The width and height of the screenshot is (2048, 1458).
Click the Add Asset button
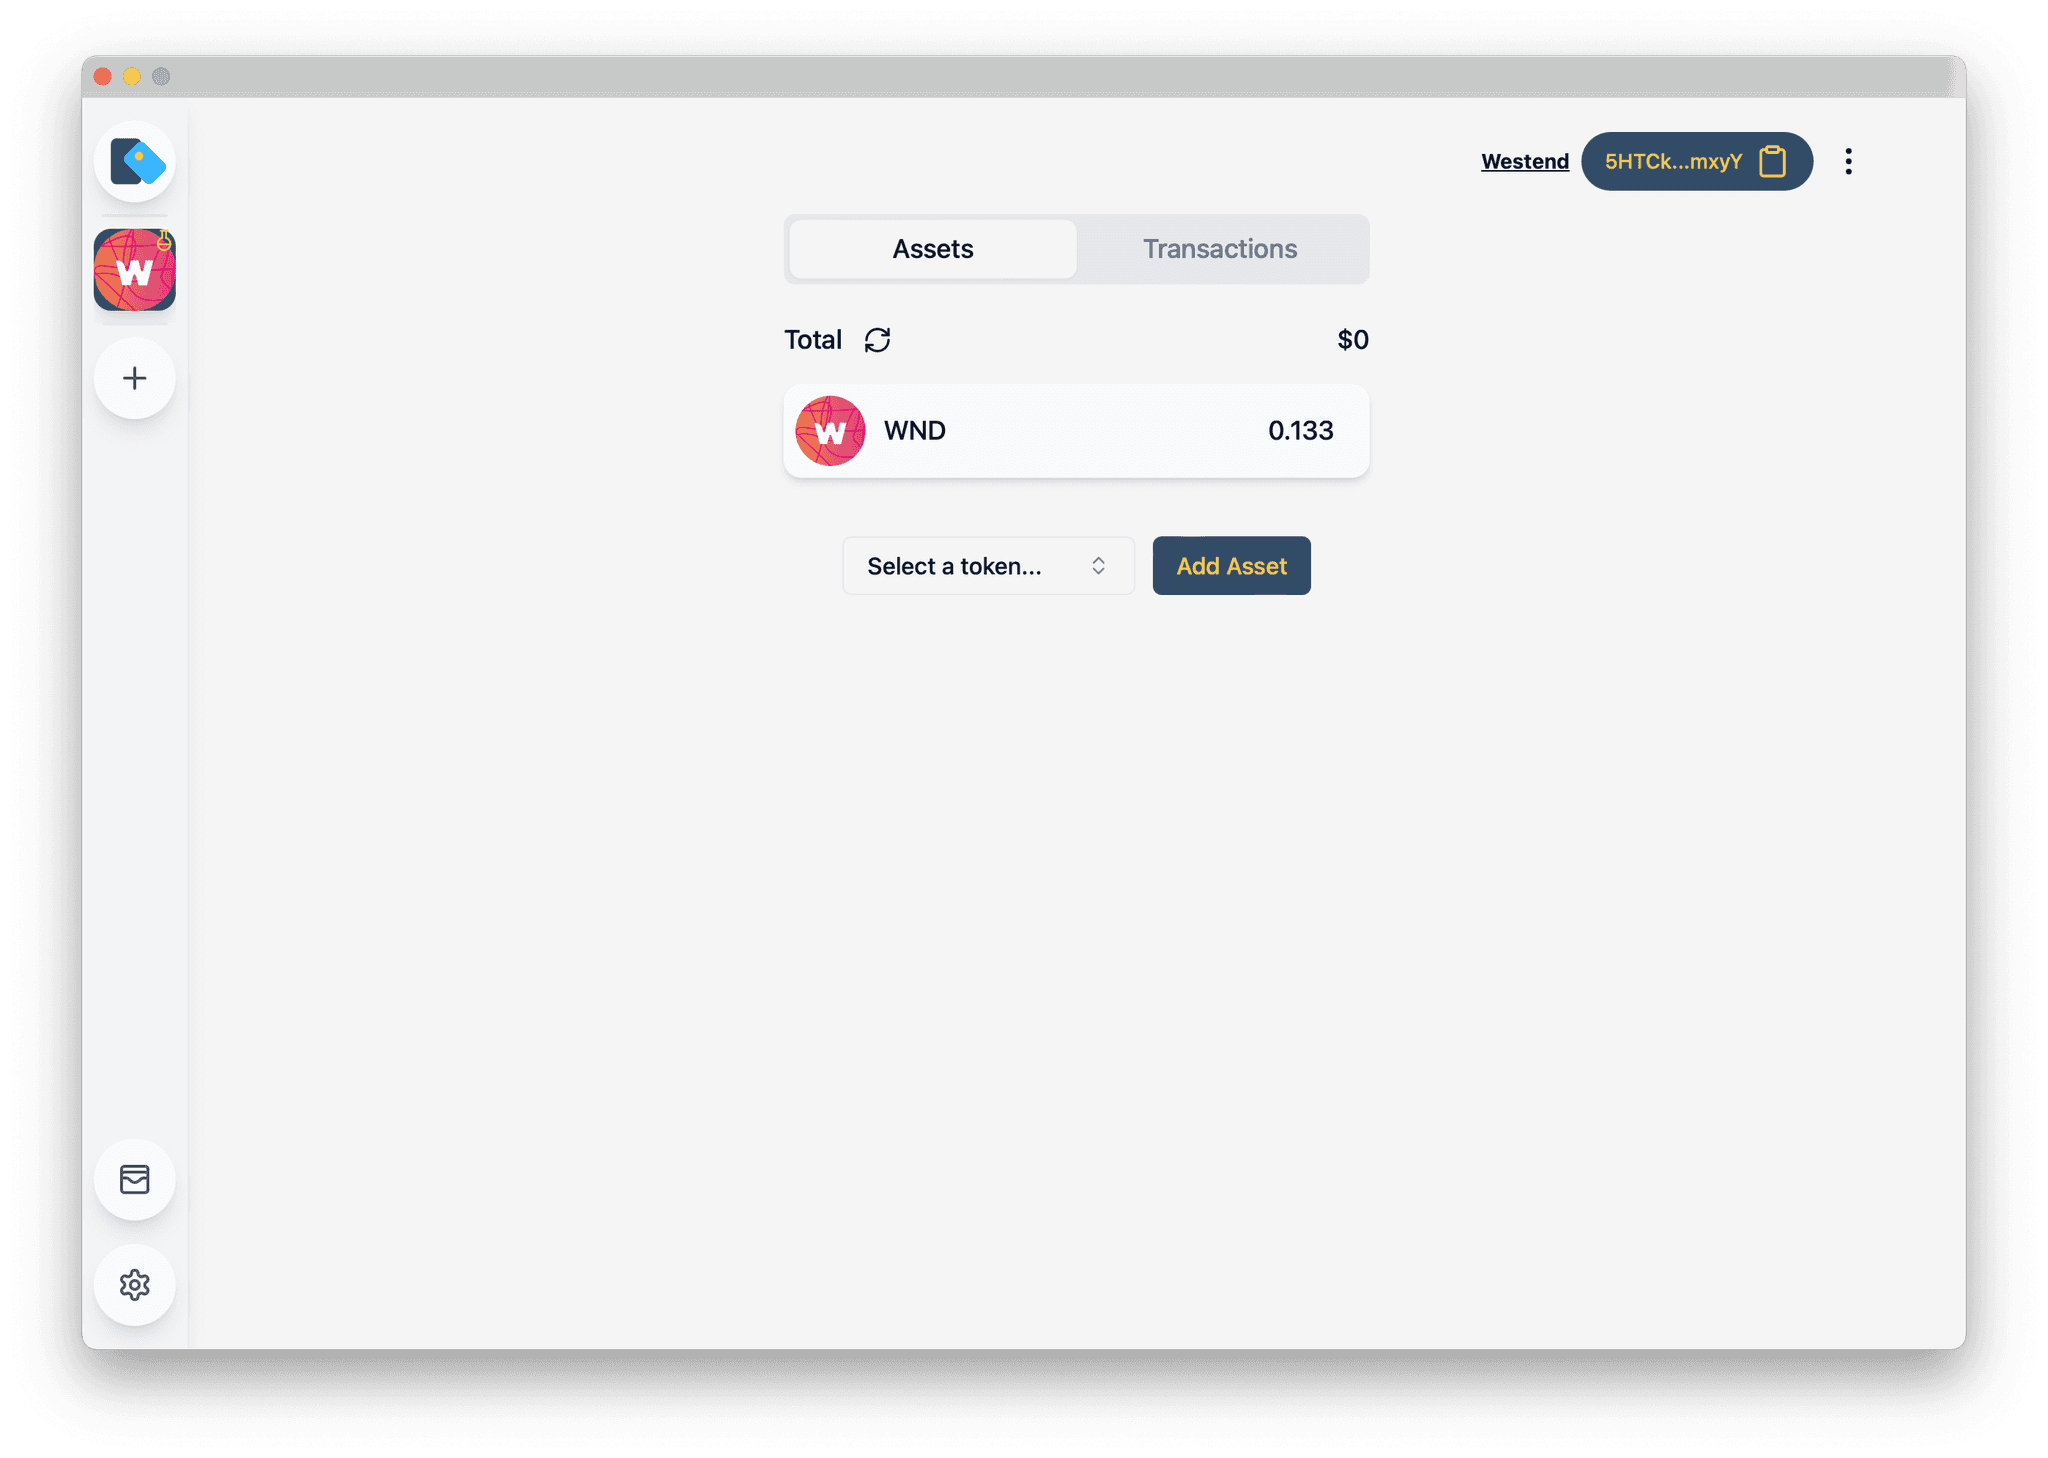pos(1232,565)
